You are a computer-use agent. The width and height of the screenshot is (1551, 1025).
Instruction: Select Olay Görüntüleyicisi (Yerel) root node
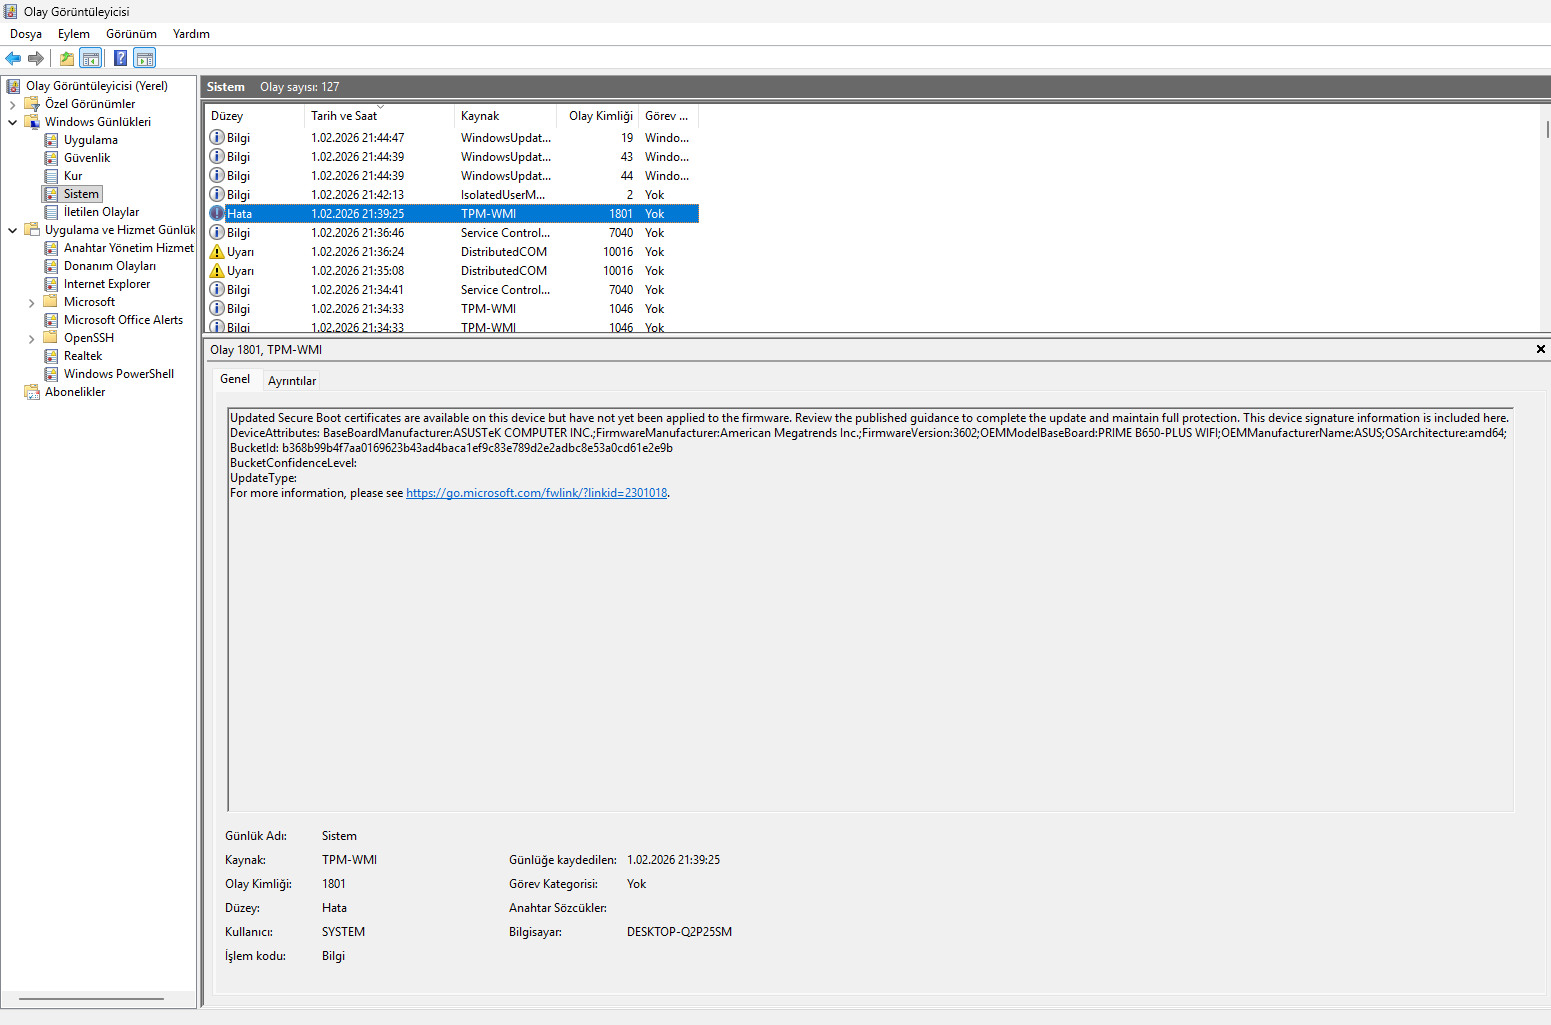point(97,86)
